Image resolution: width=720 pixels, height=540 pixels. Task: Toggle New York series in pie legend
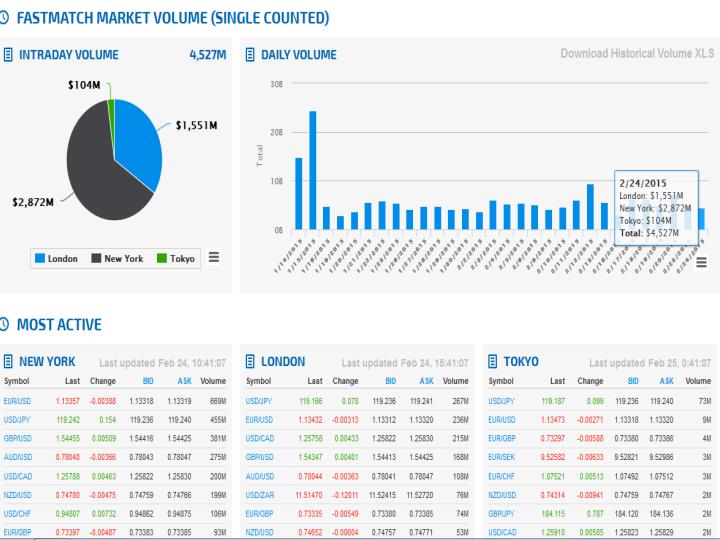point(117,259)
